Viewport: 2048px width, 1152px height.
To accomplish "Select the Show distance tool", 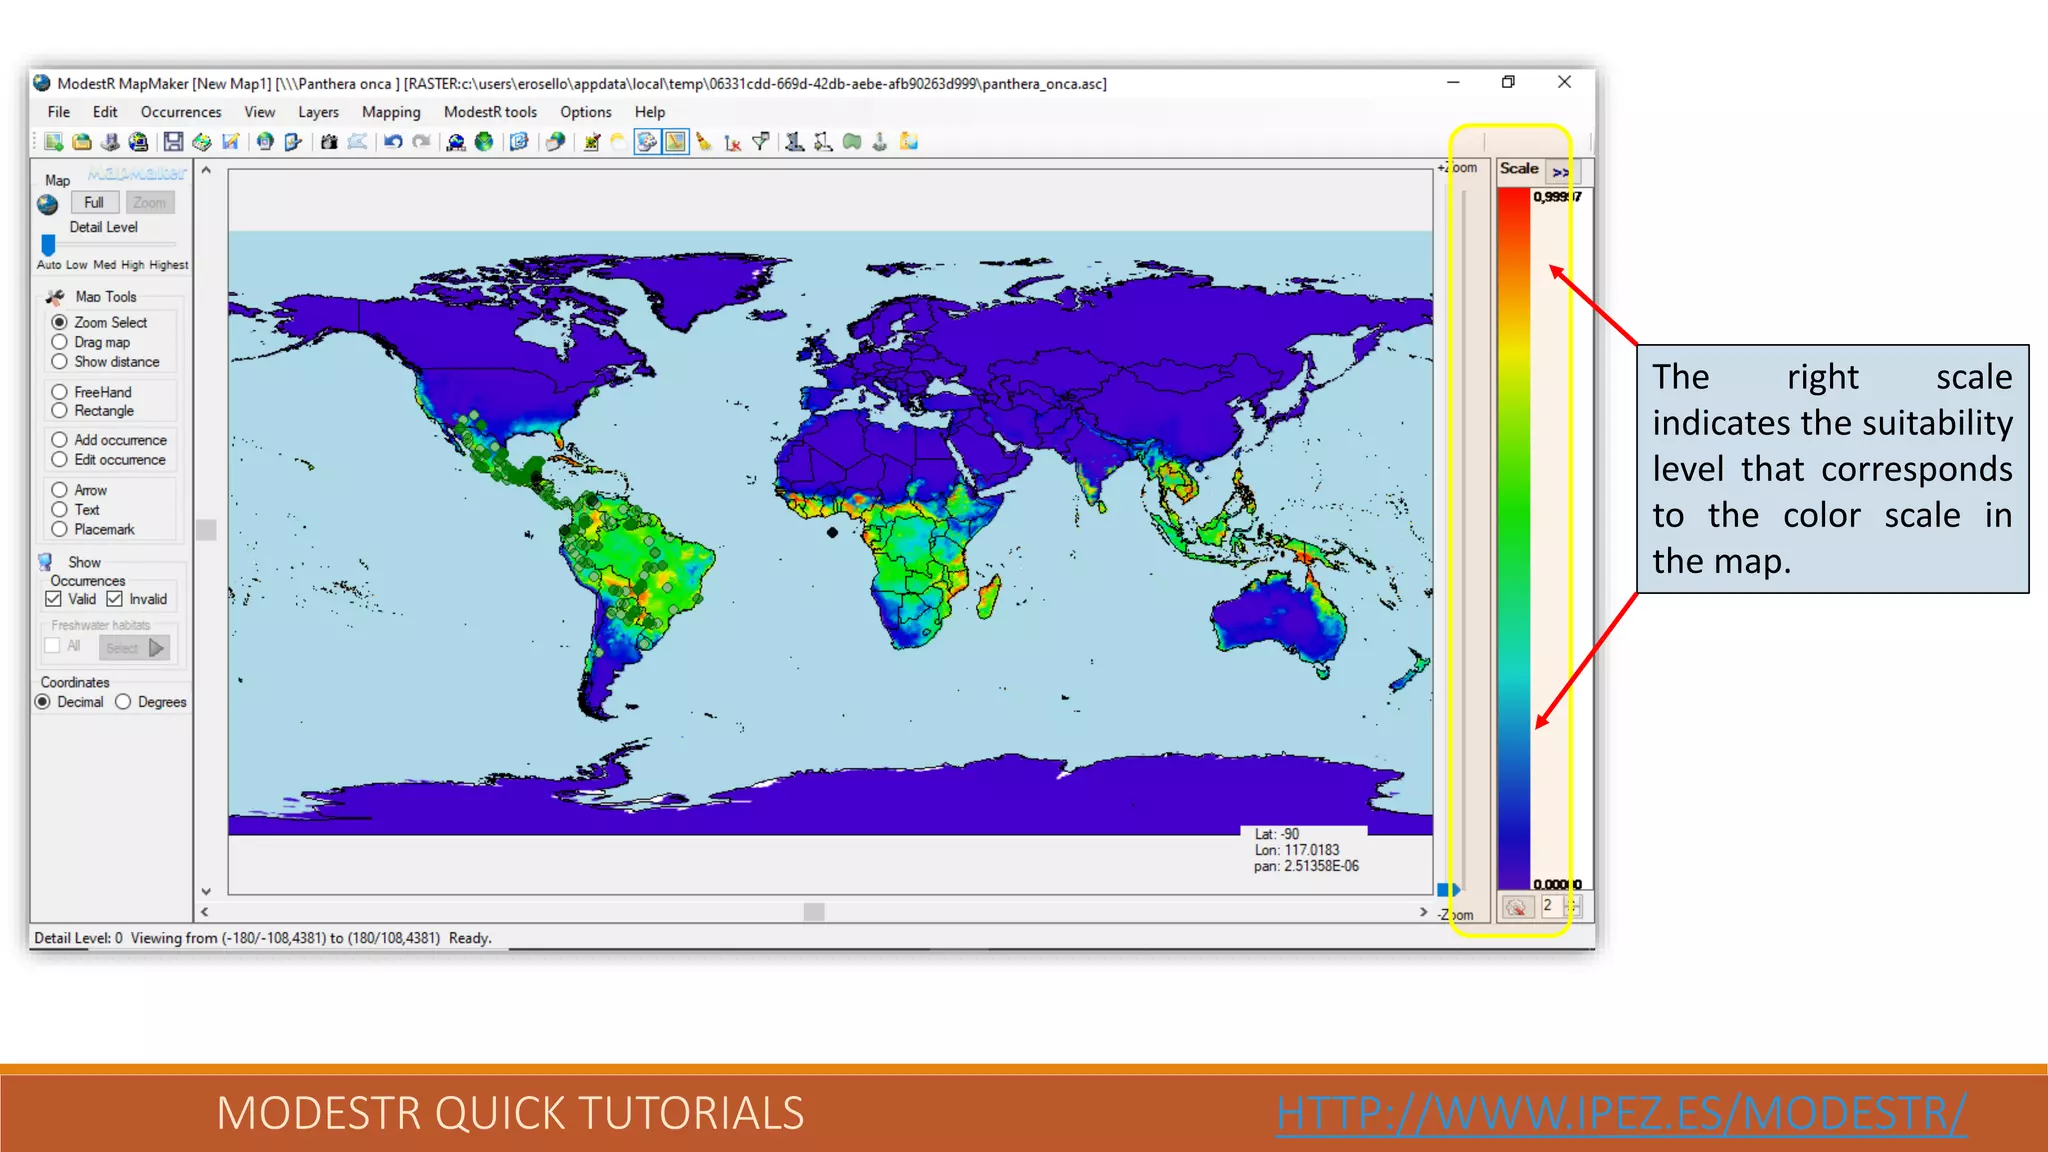I will [59, 362].
